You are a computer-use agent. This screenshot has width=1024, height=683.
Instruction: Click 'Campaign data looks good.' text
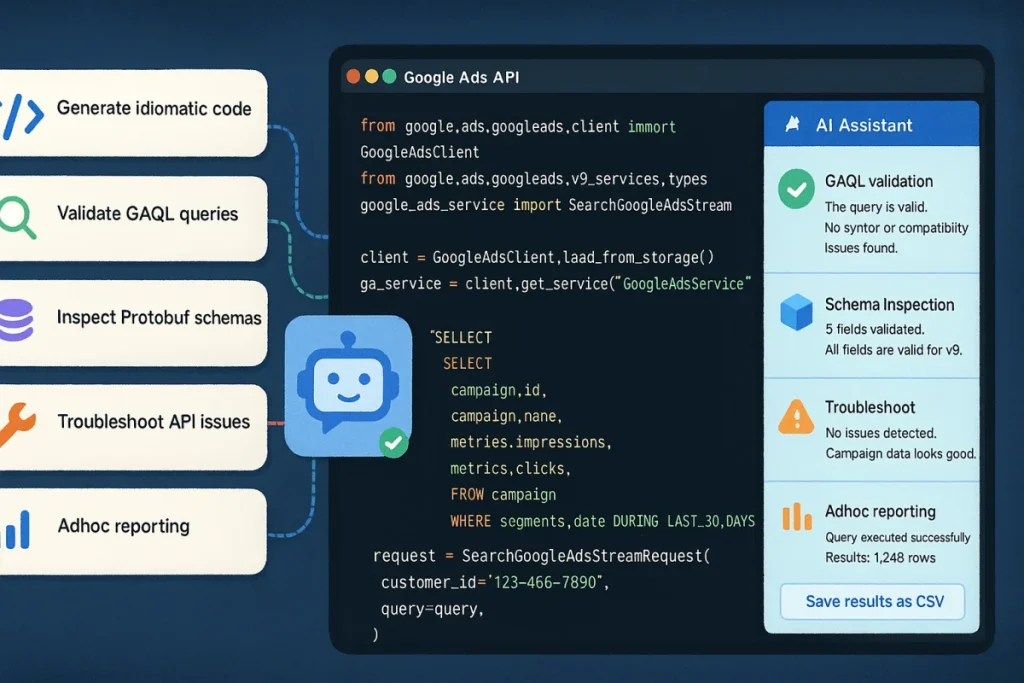tap(901, 453)
